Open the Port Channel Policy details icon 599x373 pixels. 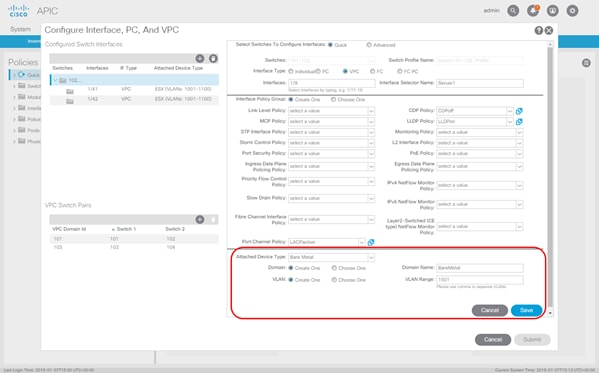(x=371, y=242)
